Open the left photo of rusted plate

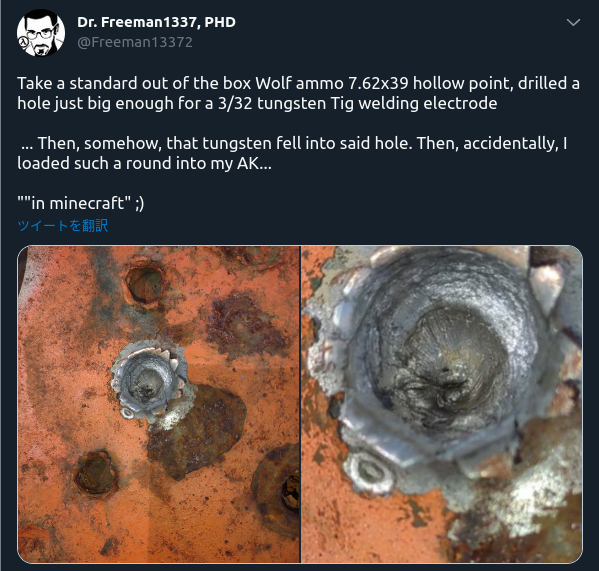159,404
